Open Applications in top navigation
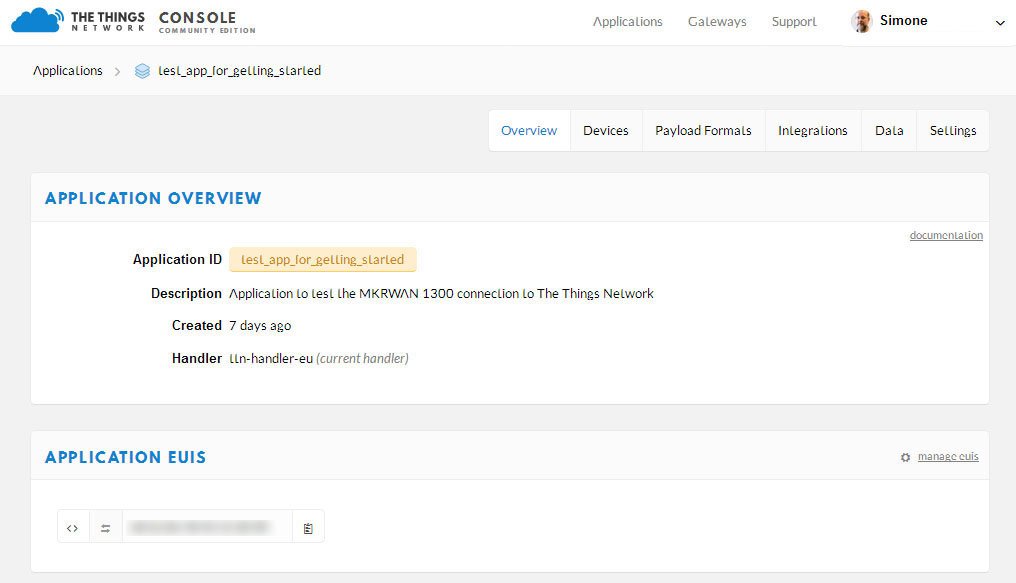Screen dimensions: 1016x583 tap(627, 22)
